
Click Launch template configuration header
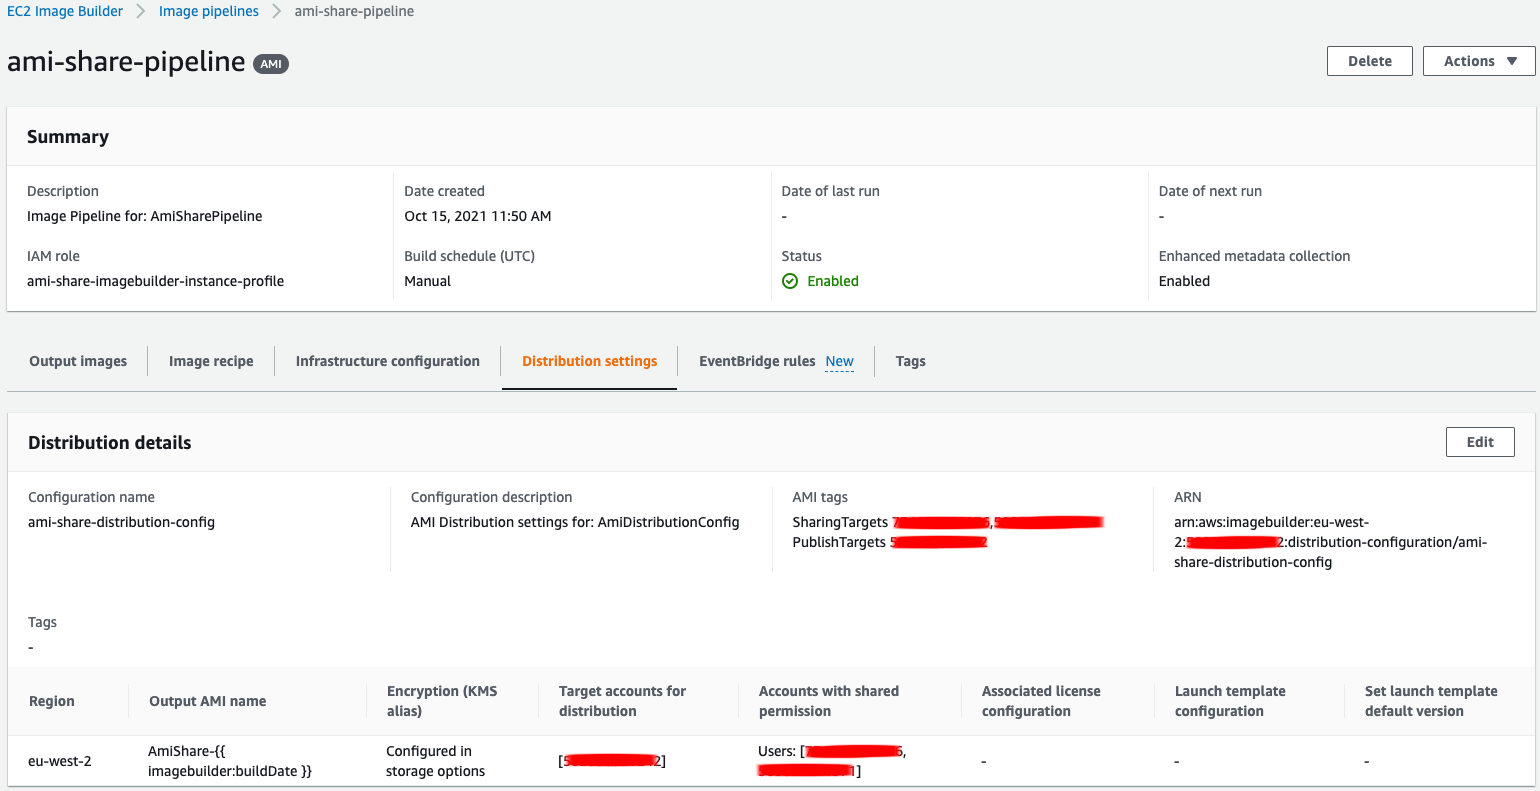1230,701
